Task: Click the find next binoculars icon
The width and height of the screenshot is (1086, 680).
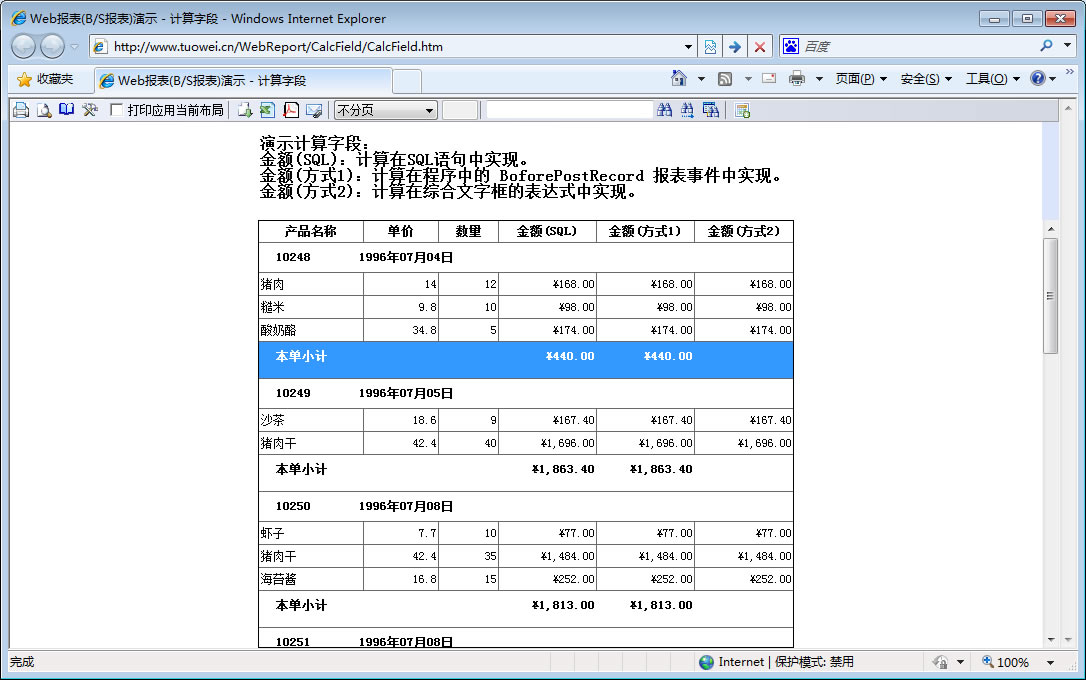Action: click(687, 110)
